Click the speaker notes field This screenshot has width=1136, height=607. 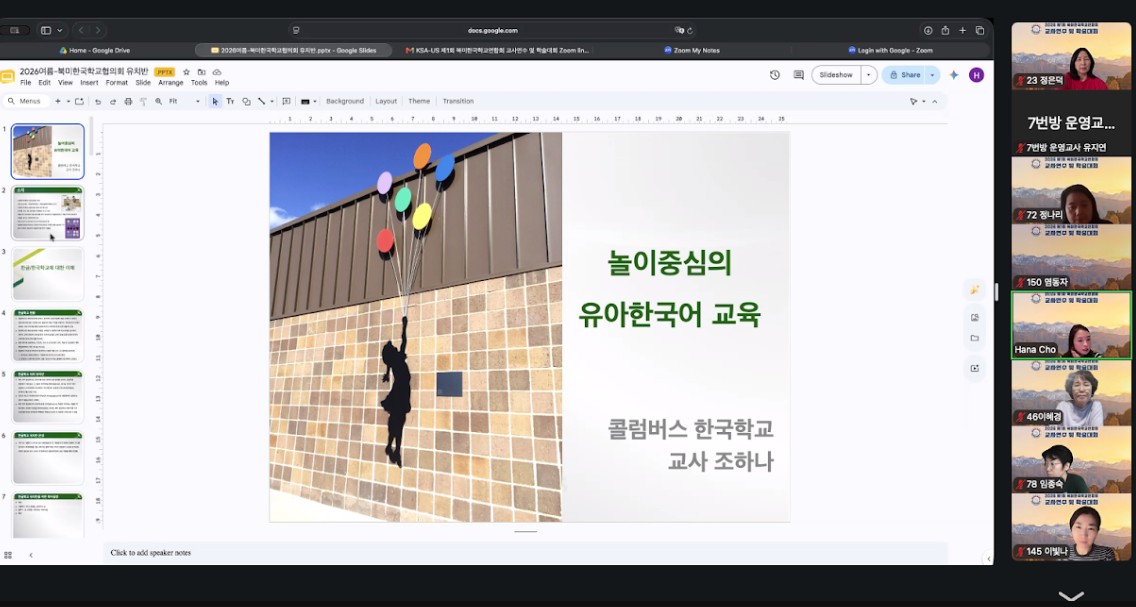[525, 553]
